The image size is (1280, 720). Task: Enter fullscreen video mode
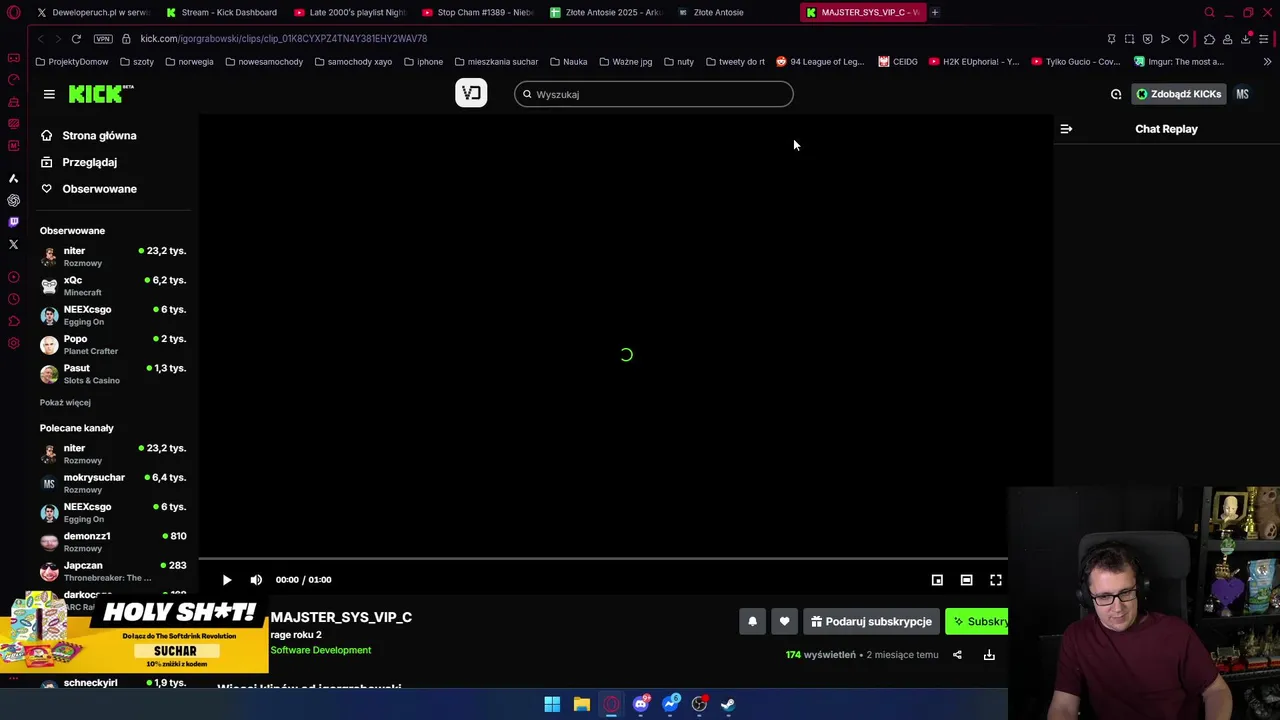coord(996,580)
